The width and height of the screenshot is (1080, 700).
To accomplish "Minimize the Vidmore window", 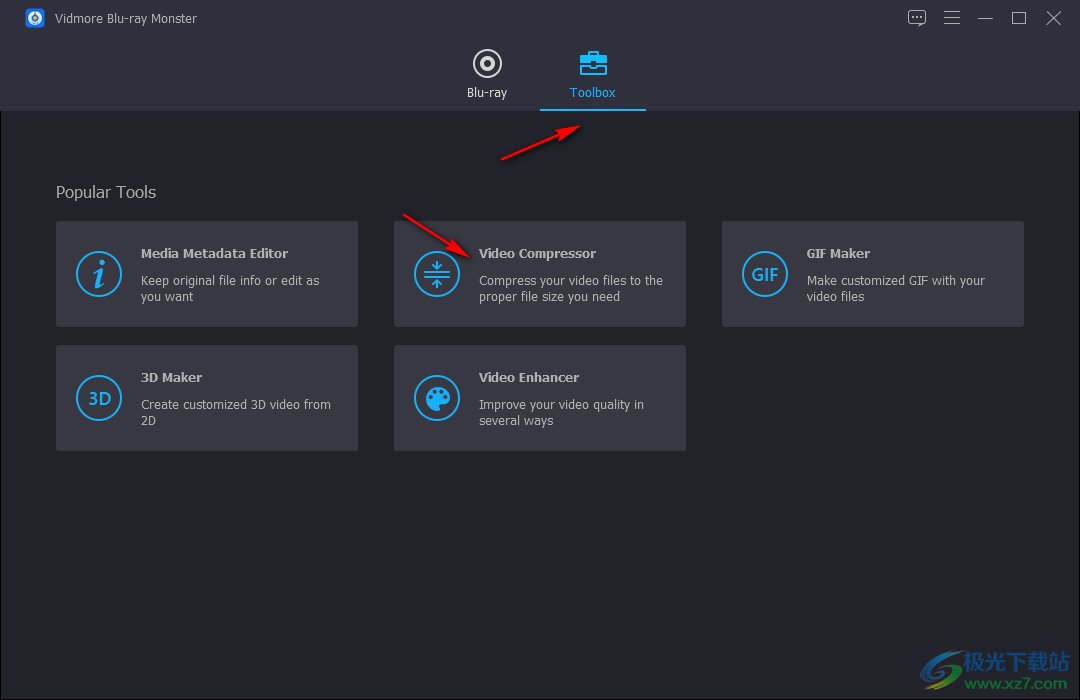I will pyautogui.click(x=986, y=18).
